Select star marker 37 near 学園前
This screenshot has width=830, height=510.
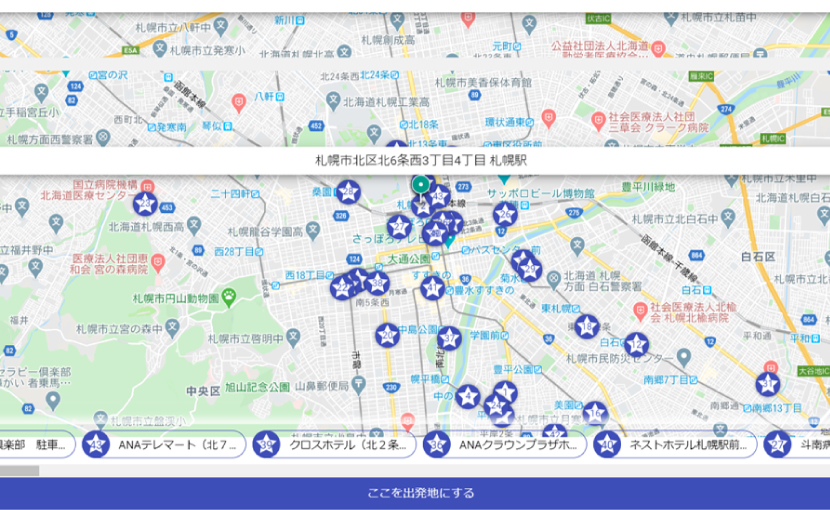click(449, 338)
